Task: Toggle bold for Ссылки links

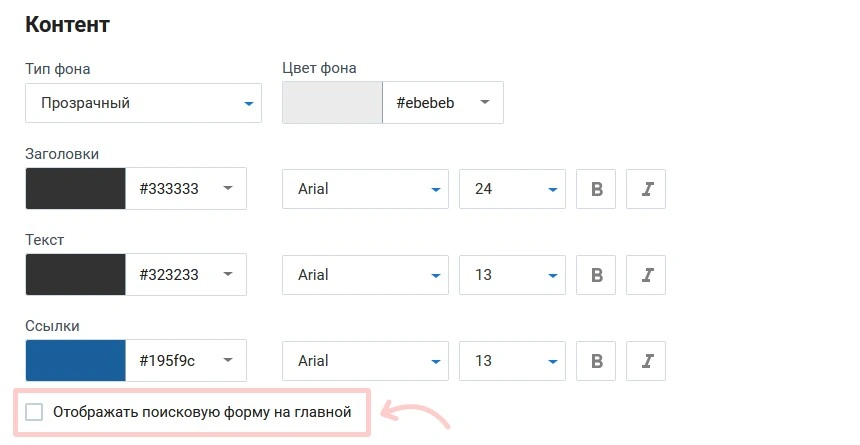Action: [x=597, y=360]
